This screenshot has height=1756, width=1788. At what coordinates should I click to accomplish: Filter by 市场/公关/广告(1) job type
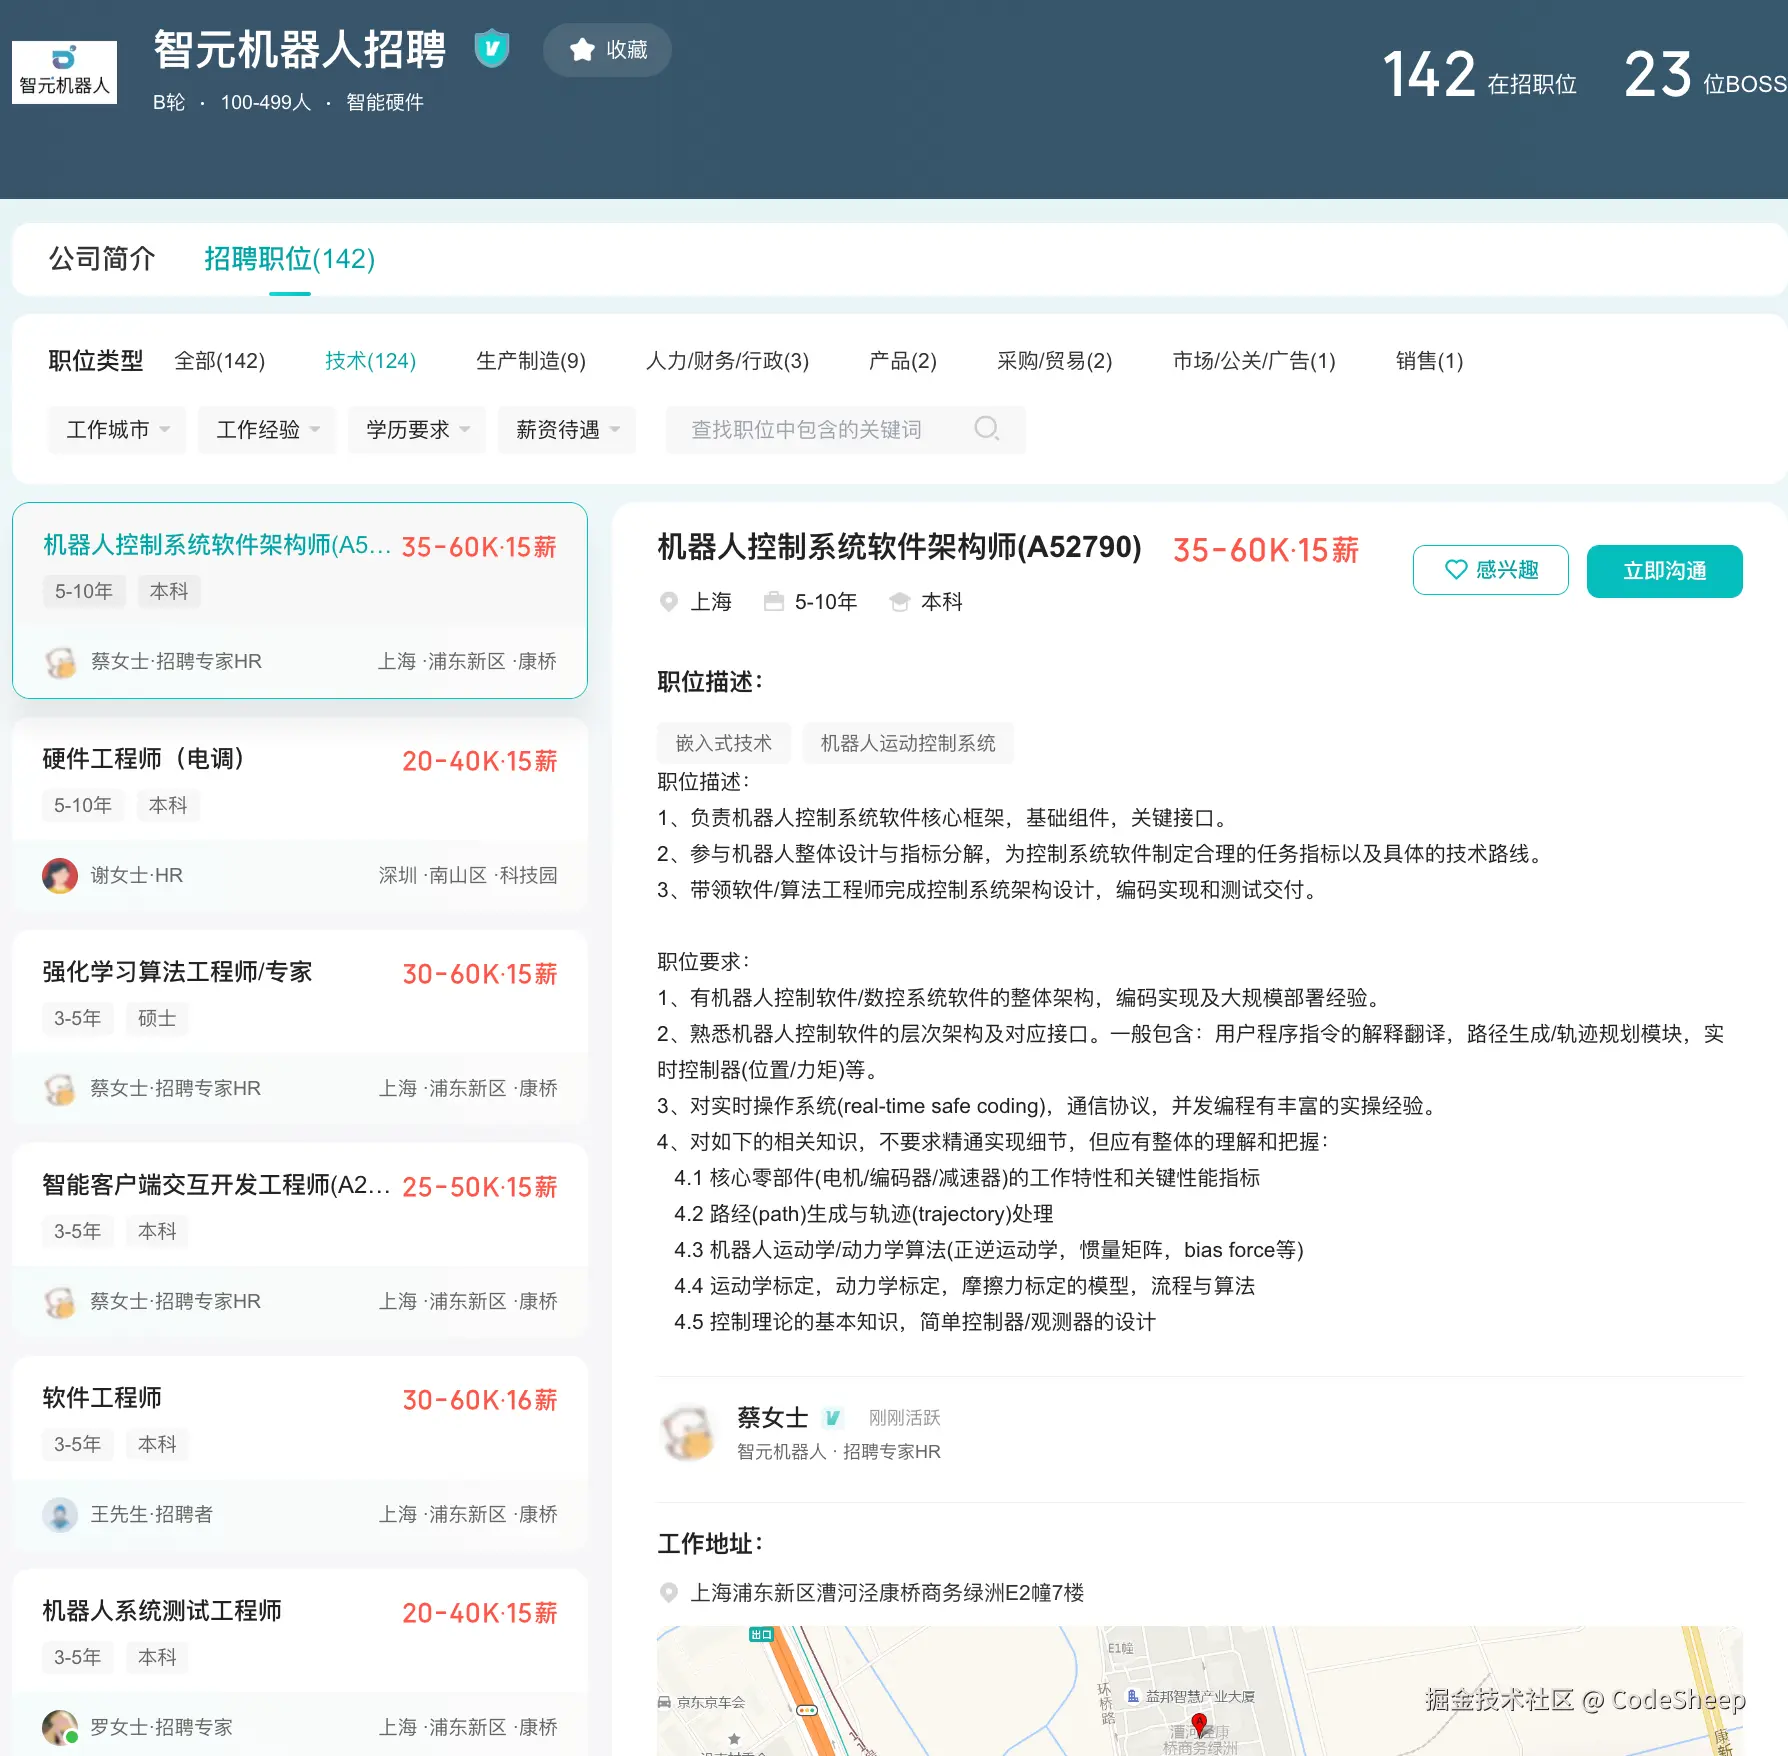(1254, 361)
